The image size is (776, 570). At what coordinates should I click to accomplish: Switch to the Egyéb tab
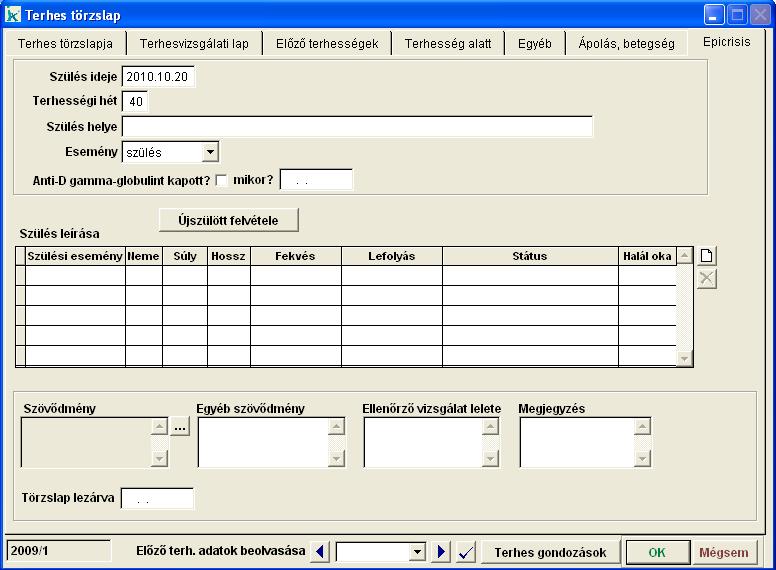click(x=534, y=44)
